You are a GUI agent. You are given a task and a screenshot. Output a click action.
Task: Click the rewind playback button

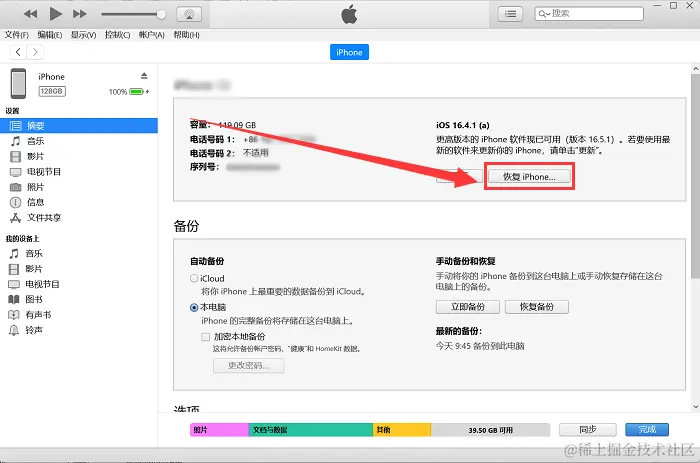[30, 14]
